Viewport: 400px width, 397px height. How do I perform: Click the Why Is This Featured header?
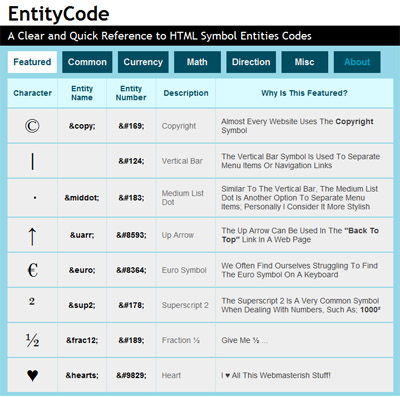304,93
